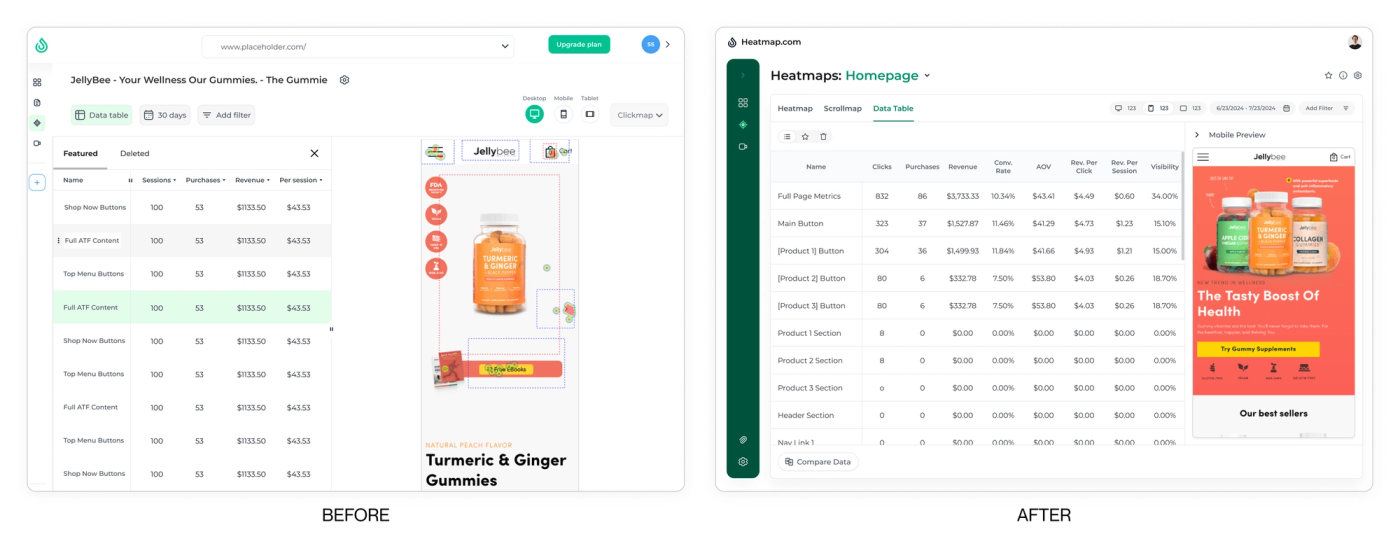The image size is (1400, 553).
Task: Select the mobile 123 device toggle
Action: [x=1158, y=108]
